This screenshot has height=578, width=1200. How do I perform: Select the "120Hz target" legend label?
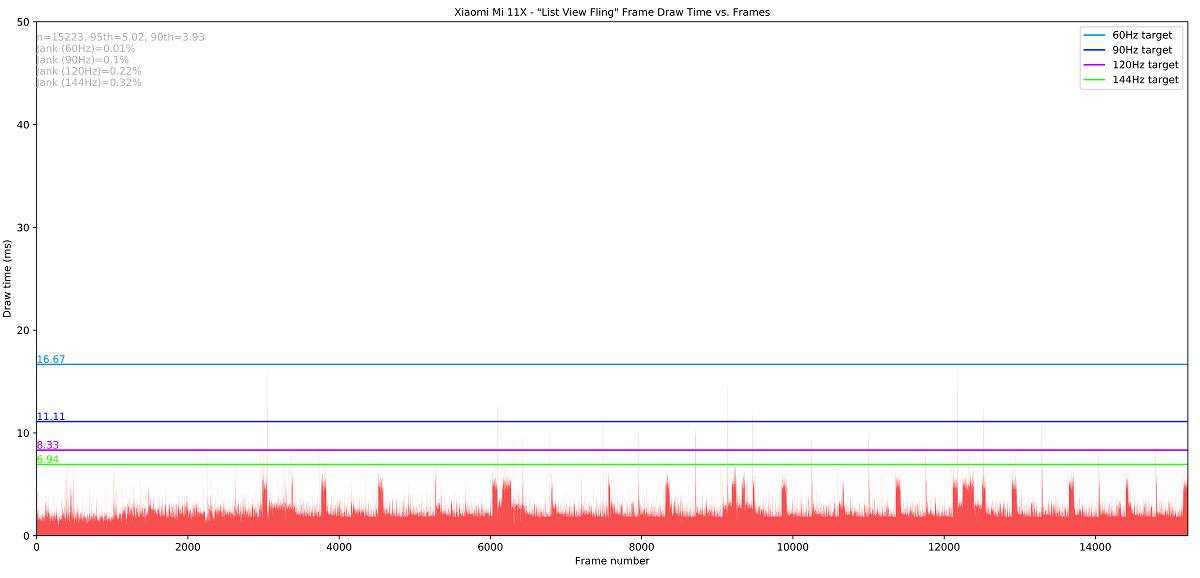(x=1145, y=65)
